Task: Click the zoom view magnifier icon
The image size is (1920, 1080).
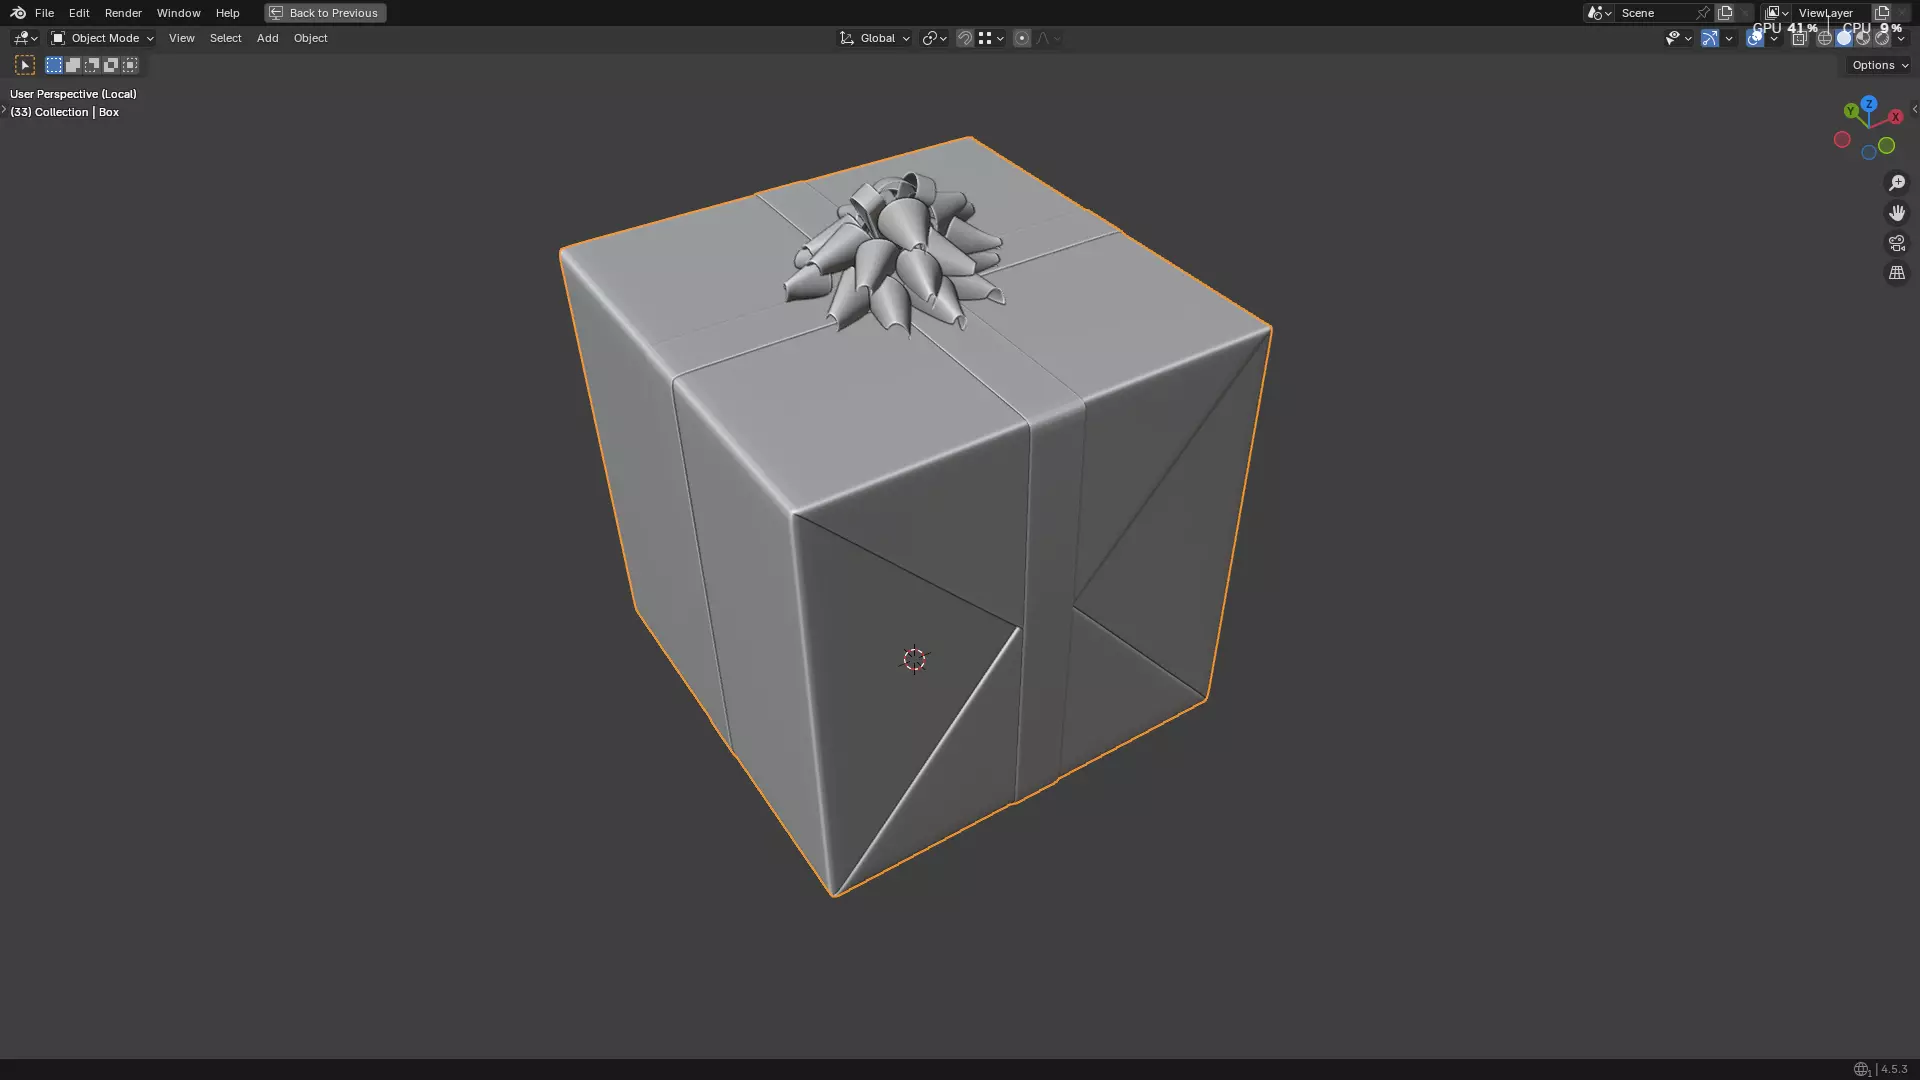Action: click(x=1897, y=183)
